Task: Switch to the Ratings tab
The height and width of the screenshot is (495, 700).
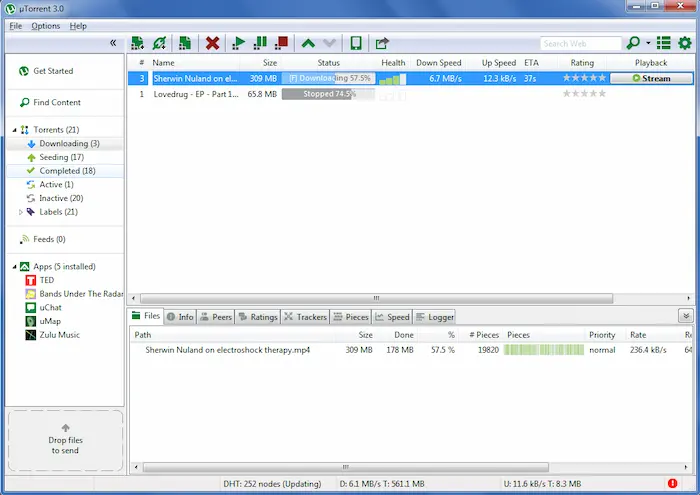Action: pos(258,317)
